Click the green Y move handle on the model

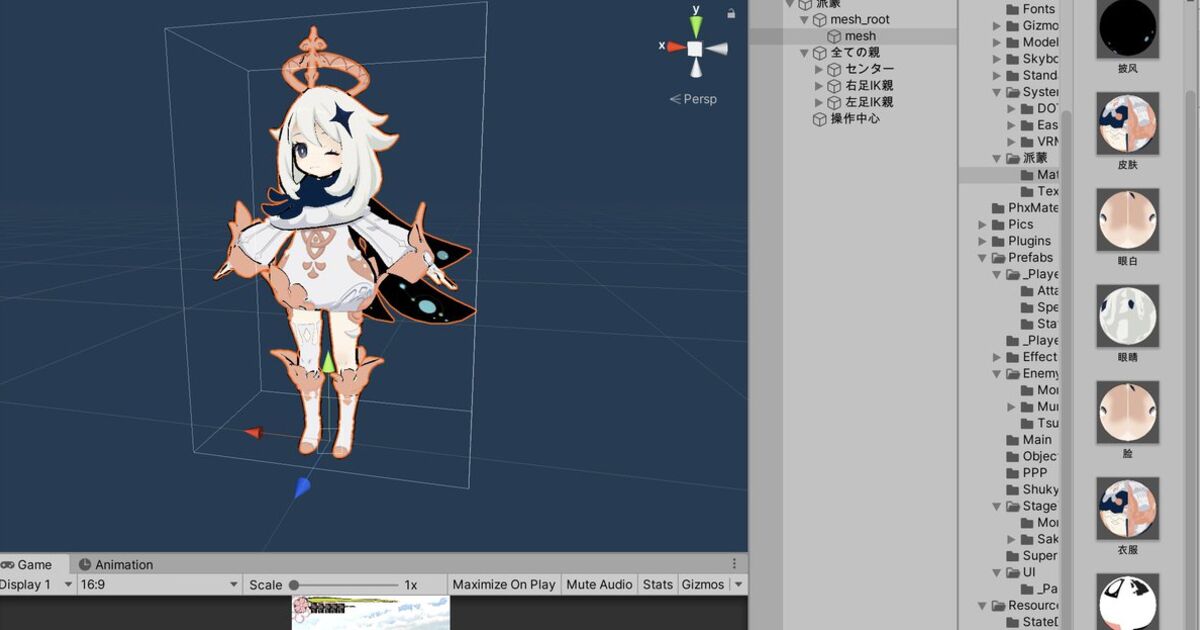tap(328, 362)
